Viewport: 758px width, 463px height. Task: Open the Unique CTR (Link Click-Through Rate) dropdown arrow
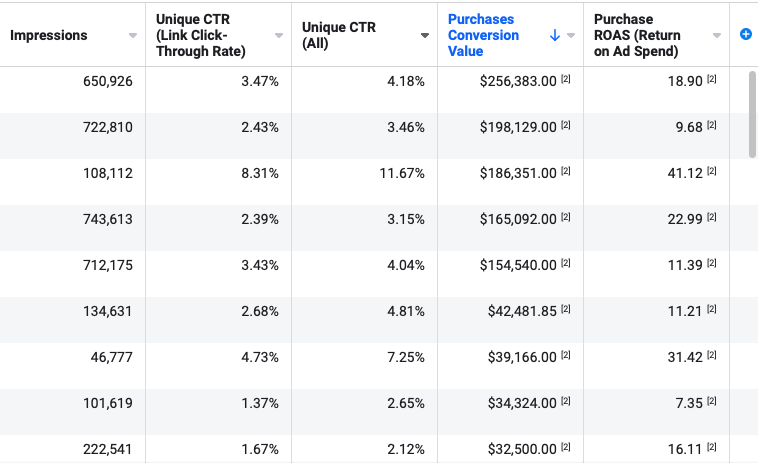(279, 36)
